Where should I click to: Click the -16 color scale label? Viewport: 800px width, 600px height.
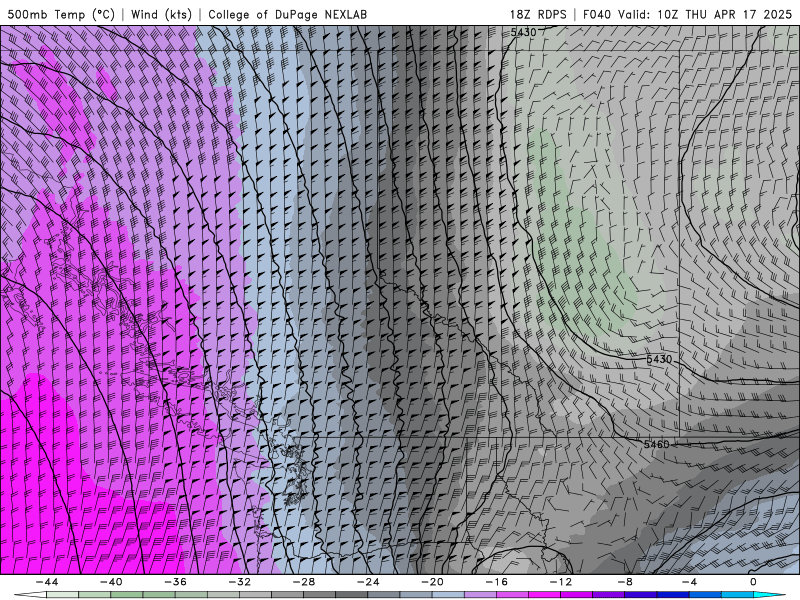pyautogui.click(x=496, y=582)
